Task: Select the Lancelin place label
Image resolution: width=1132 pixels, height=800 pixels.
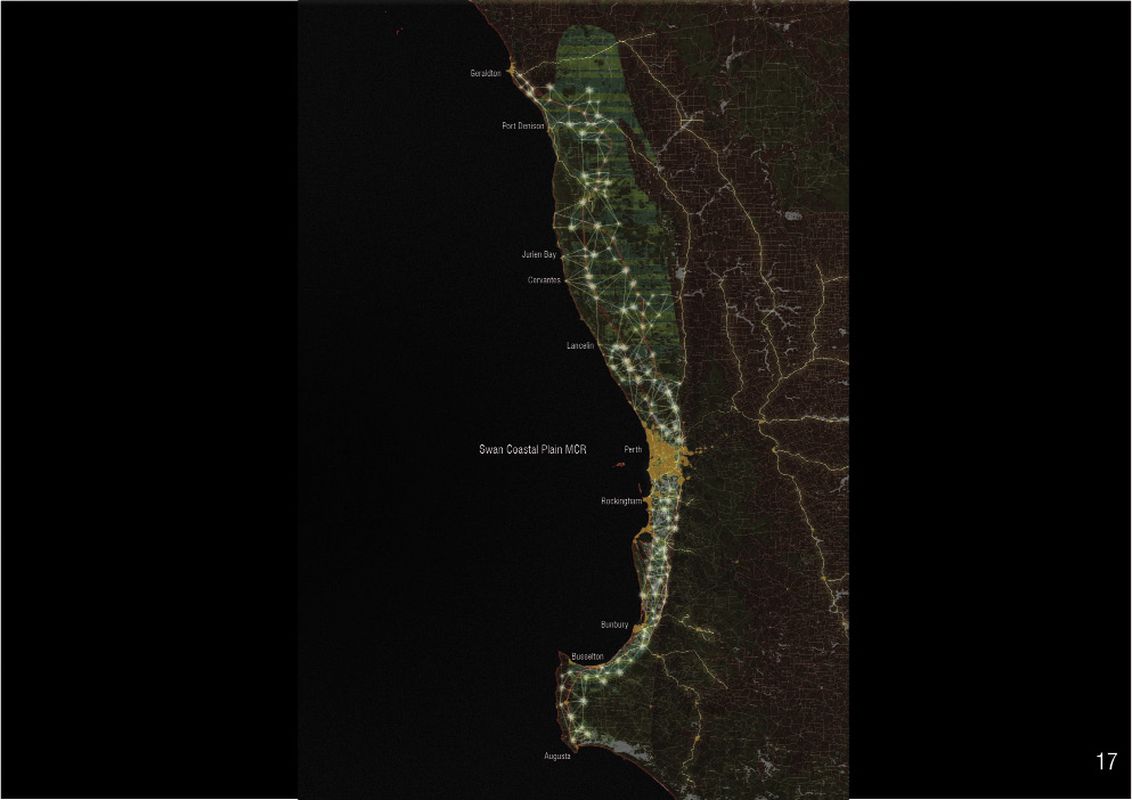Action: pos(578,347)
